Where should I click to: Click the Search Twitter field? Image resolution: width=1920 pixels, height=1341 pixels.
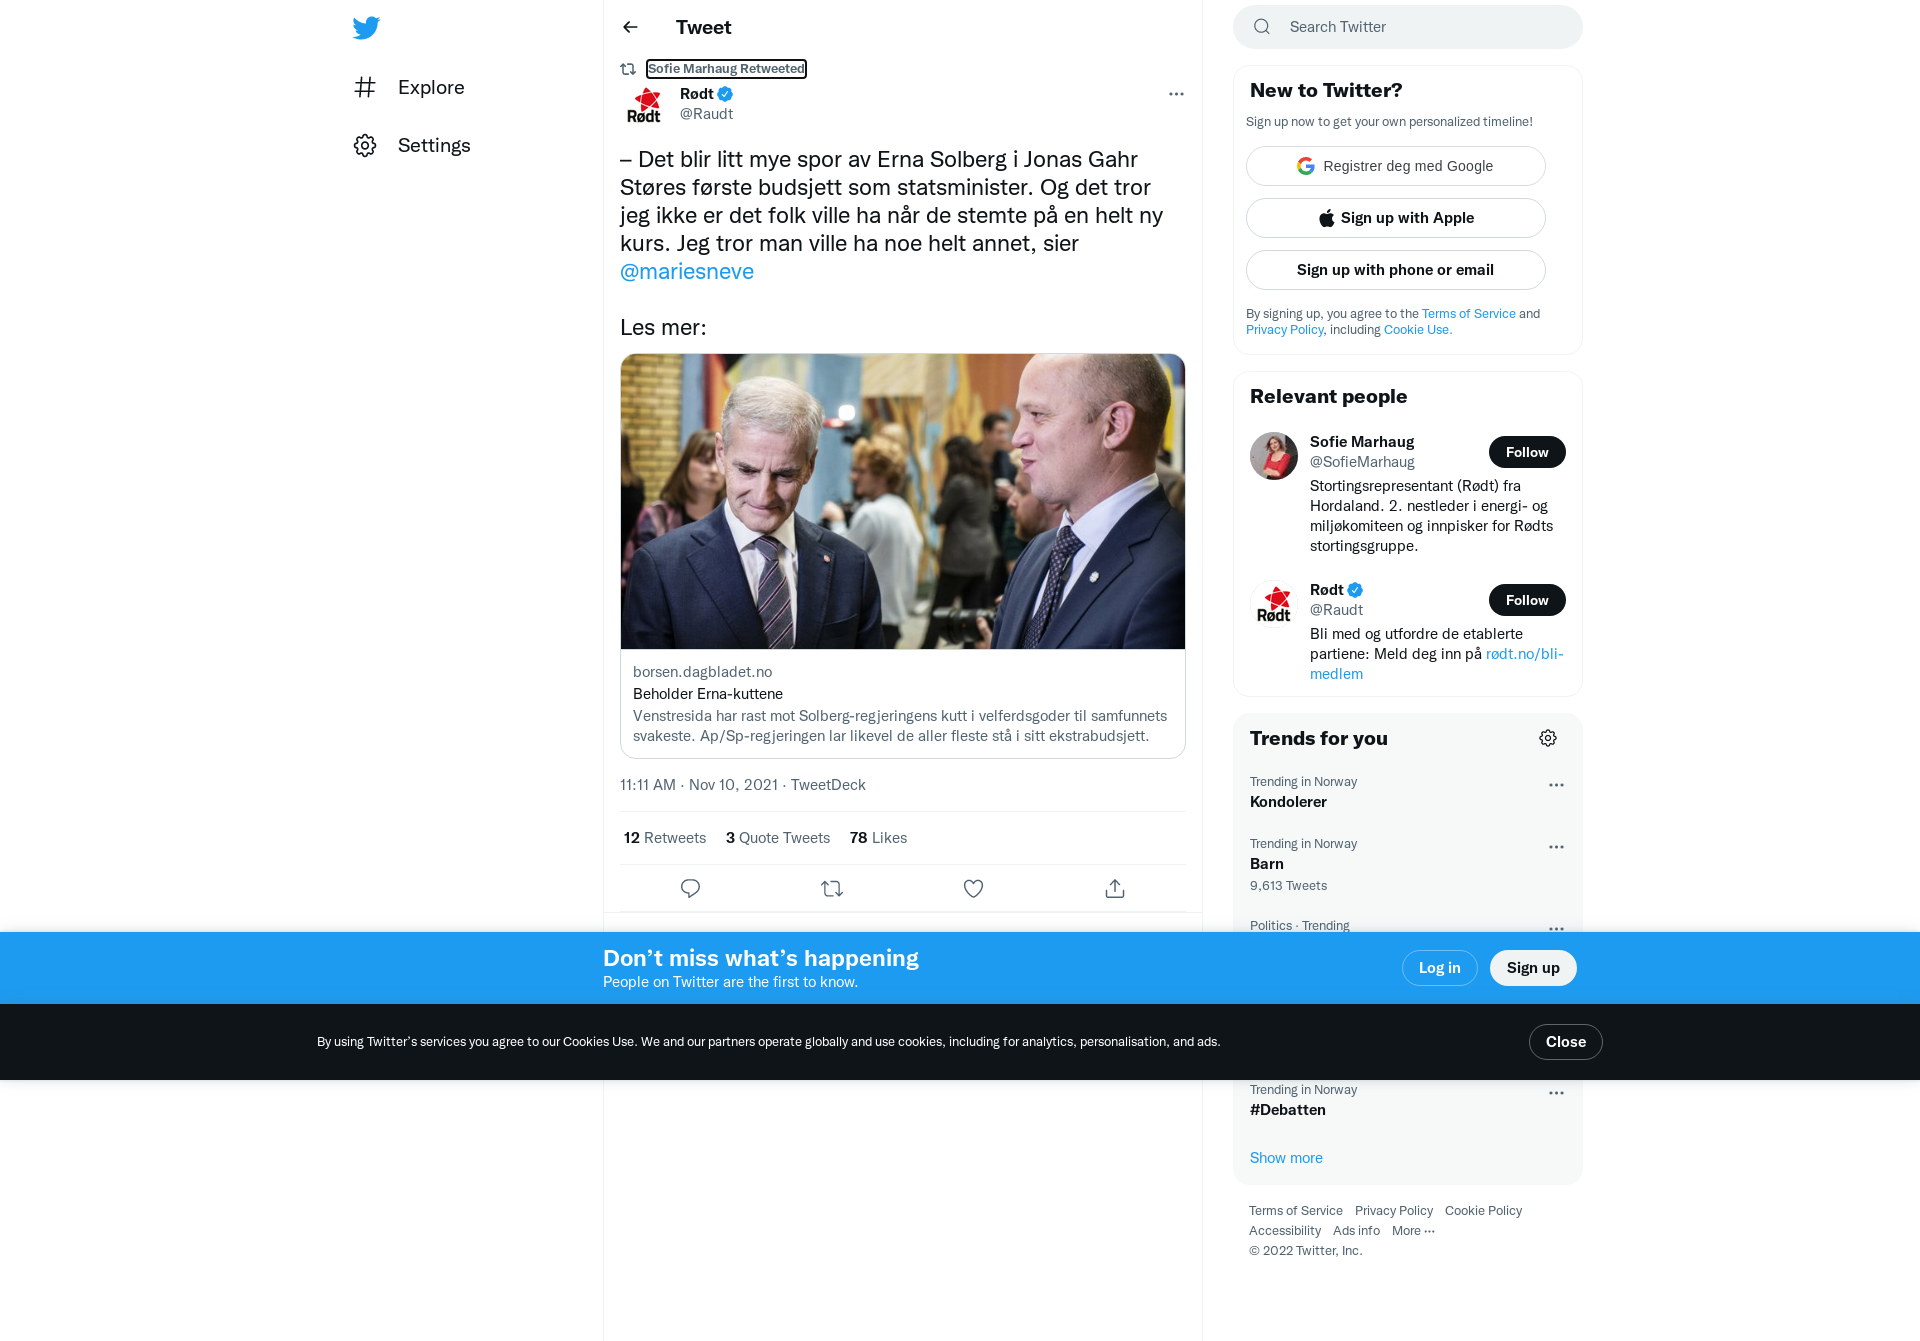[1408, 27]
